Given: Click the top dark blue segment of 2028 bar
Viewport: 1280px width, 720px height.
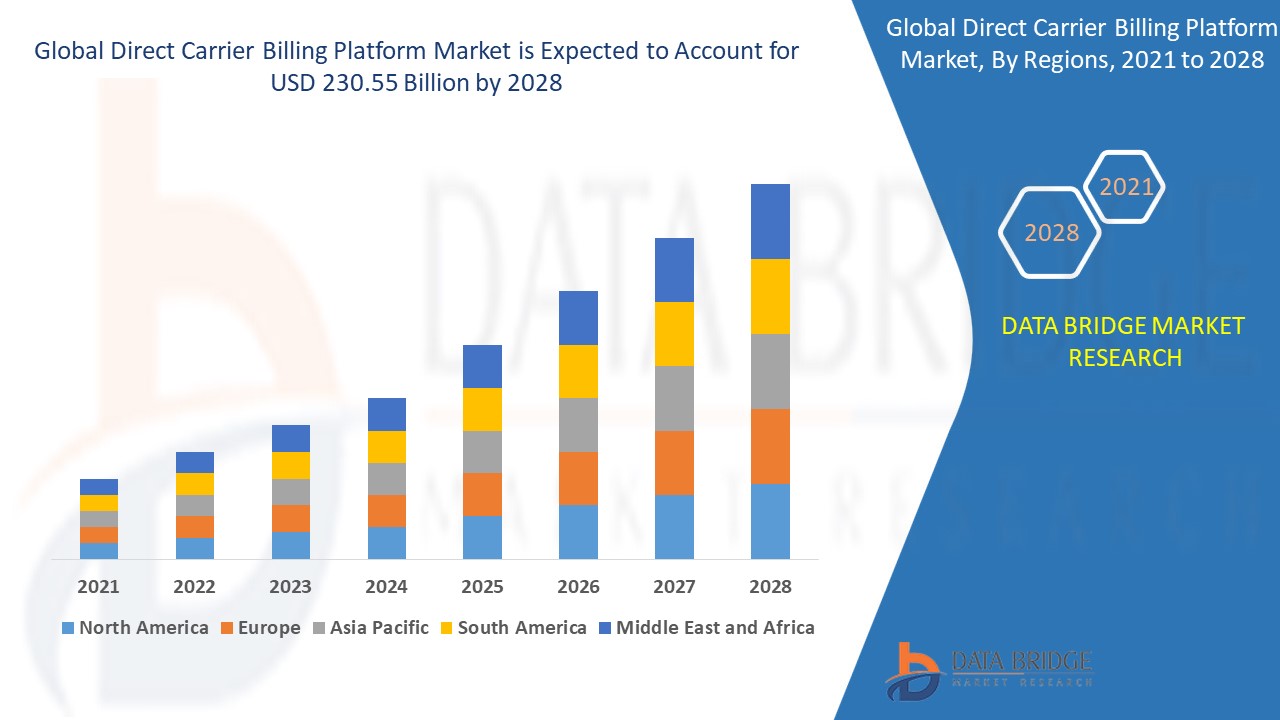Looking at the screenshot, I should [770, 221].
